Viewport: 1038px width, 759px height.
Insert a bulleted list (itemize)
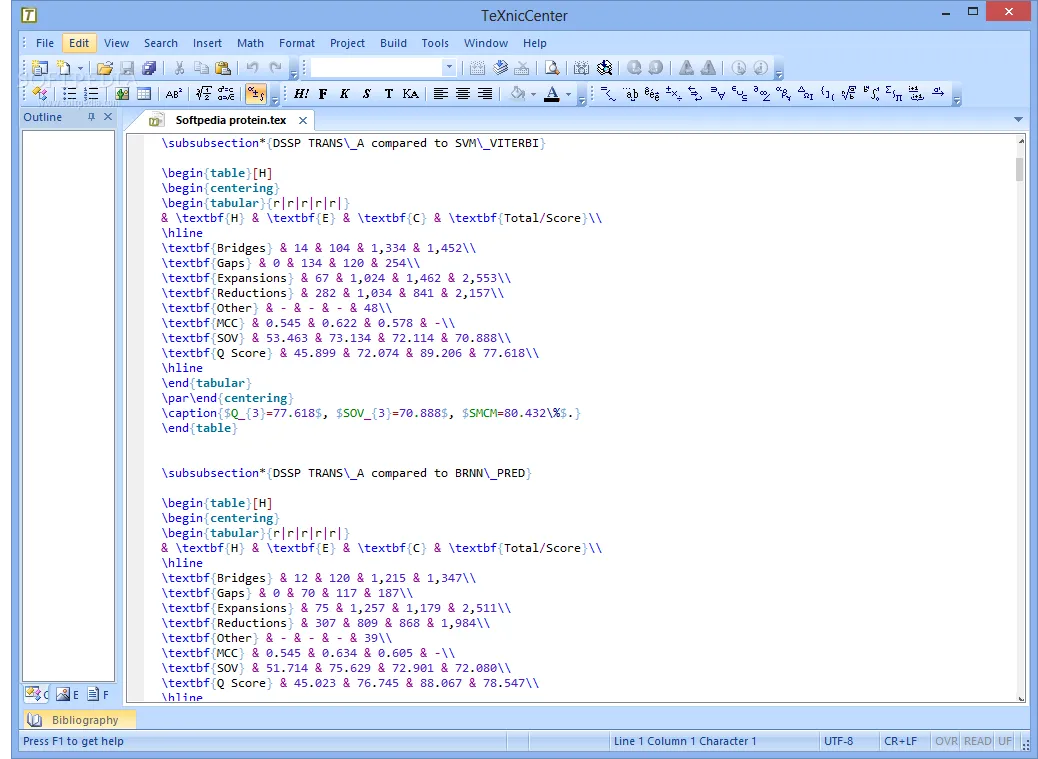click(70, 94)
